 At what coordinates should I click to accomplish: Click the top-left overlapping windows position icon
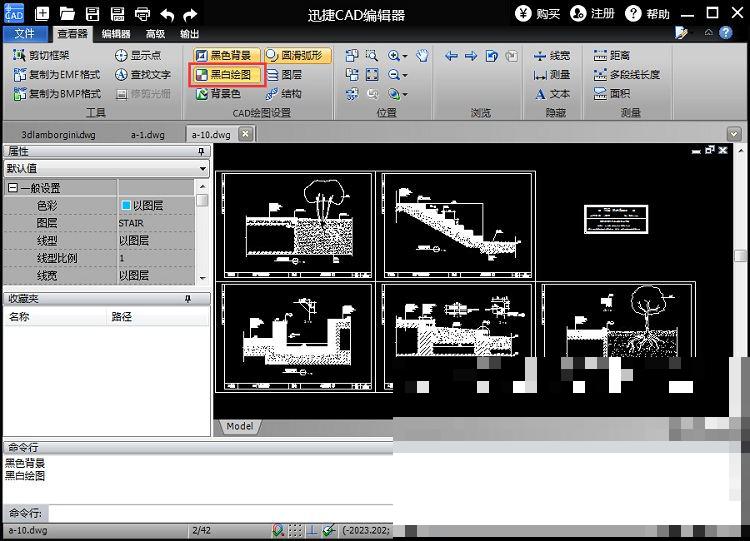[352, 55]
